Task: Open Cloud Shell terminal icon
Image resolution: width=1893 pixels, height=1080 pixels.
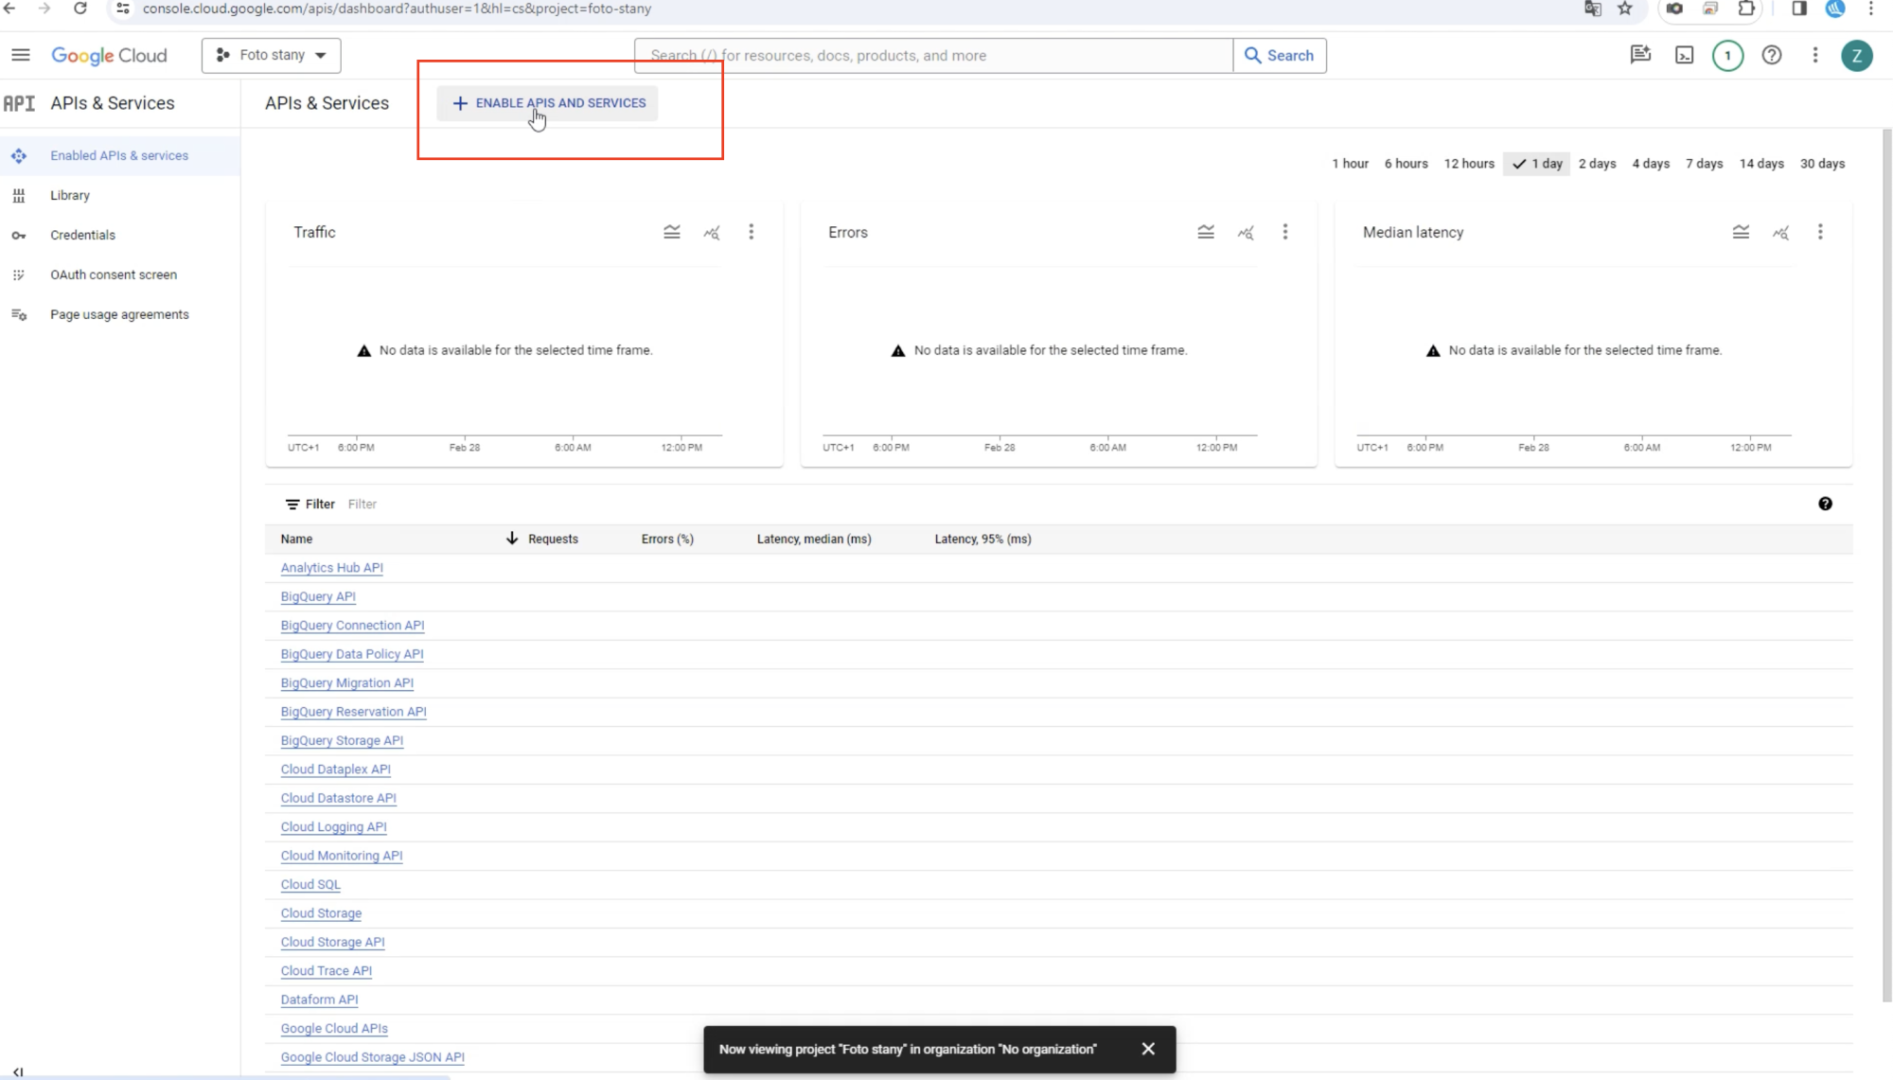Action: [x=1684, y=55]
